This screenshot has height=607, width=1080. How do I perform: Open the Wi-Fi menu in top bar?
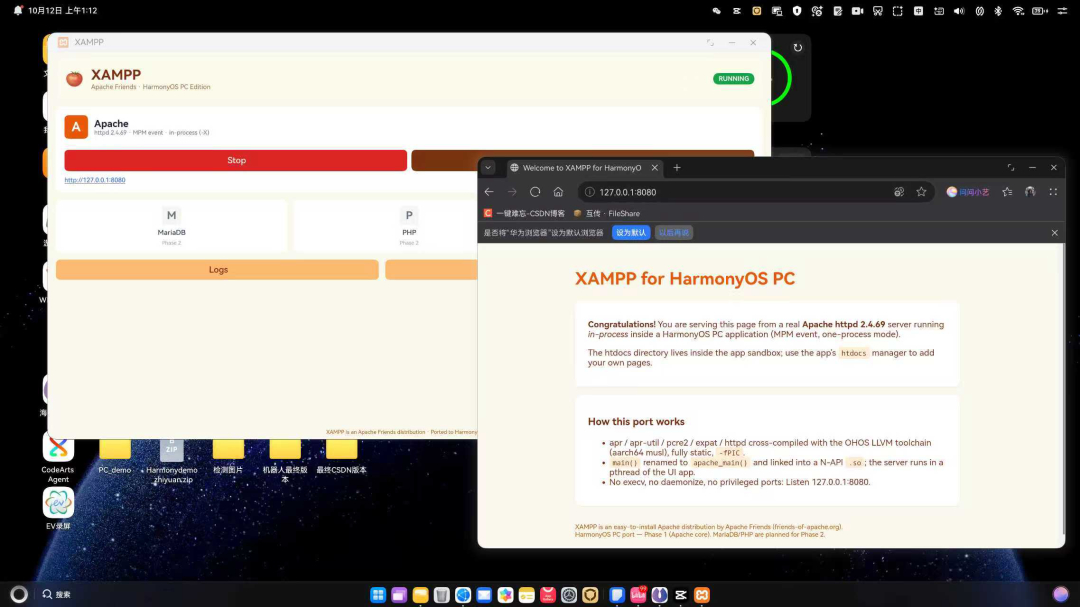click(x=1018, y=11)
